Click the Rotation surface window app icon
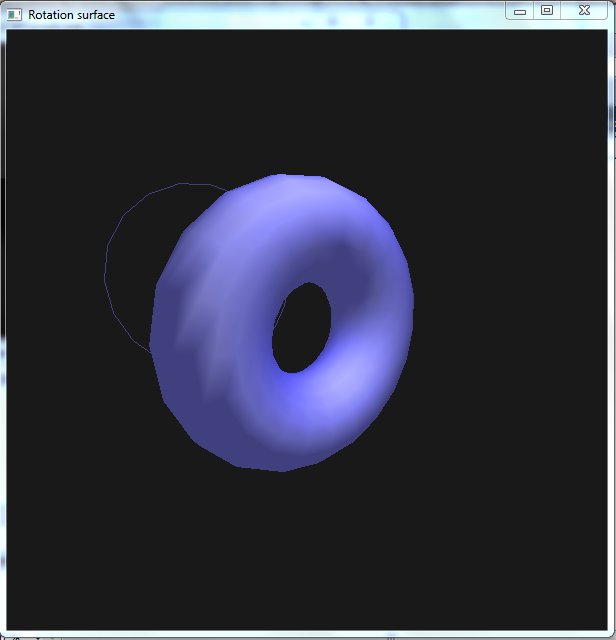The width and height of the screenshot is (616, 640). click(14, 15)
